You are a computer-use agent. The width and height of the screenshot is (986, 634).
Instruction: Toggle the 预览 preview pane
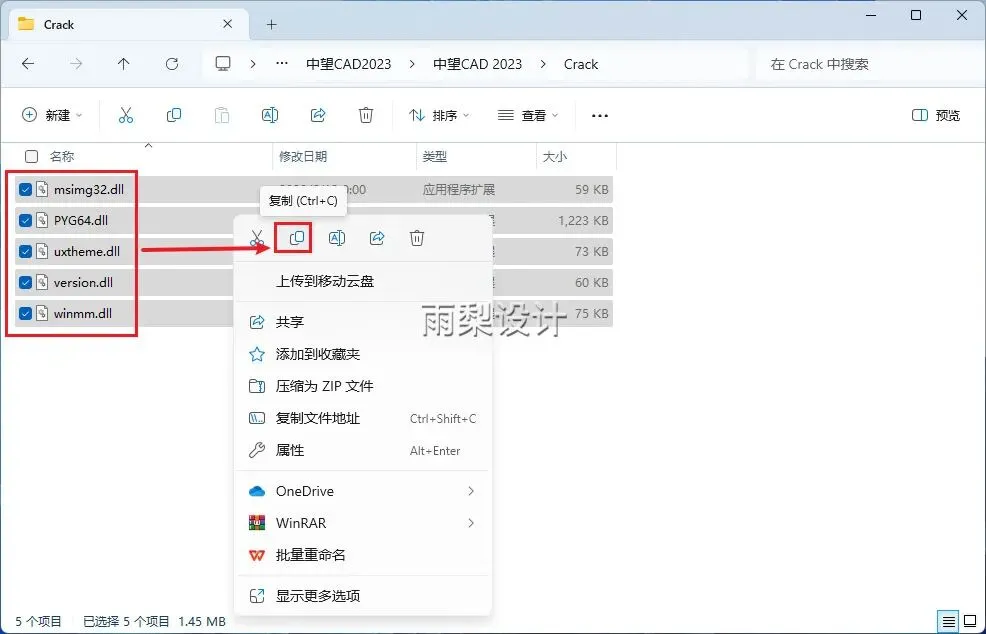click(x=936, y=115)
